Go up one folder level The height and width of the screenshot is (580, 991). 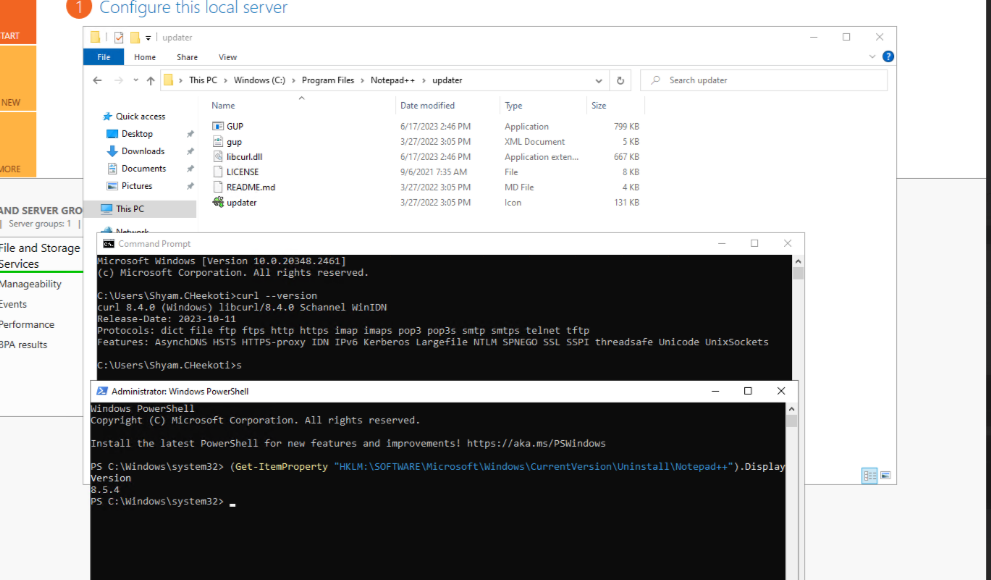[150, 80]
